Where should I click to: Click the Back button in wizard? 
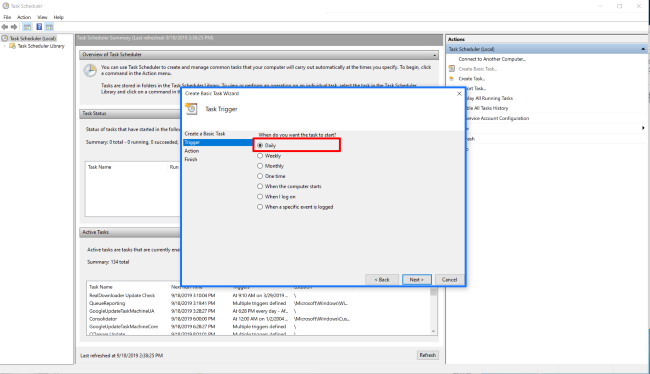pos(382,280)
